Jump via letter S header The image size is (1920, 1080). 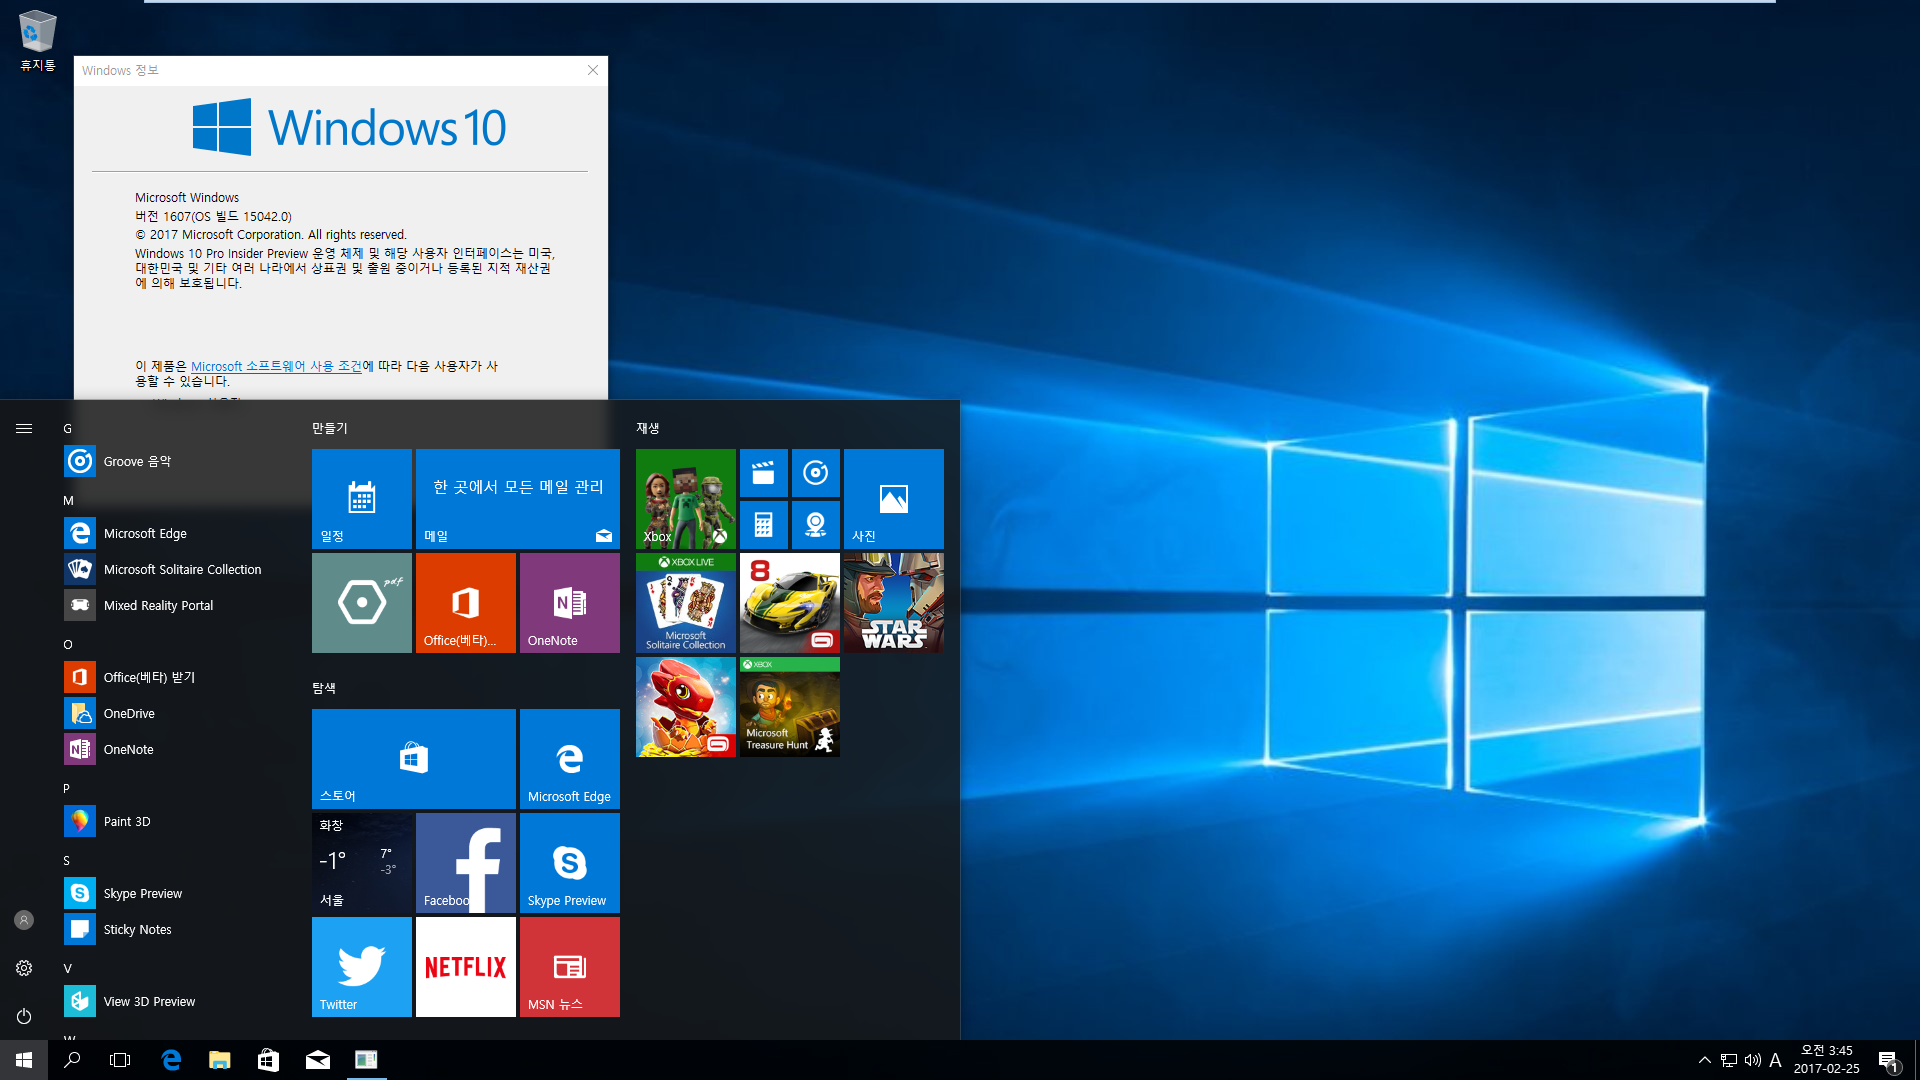(x=67, y=861)
